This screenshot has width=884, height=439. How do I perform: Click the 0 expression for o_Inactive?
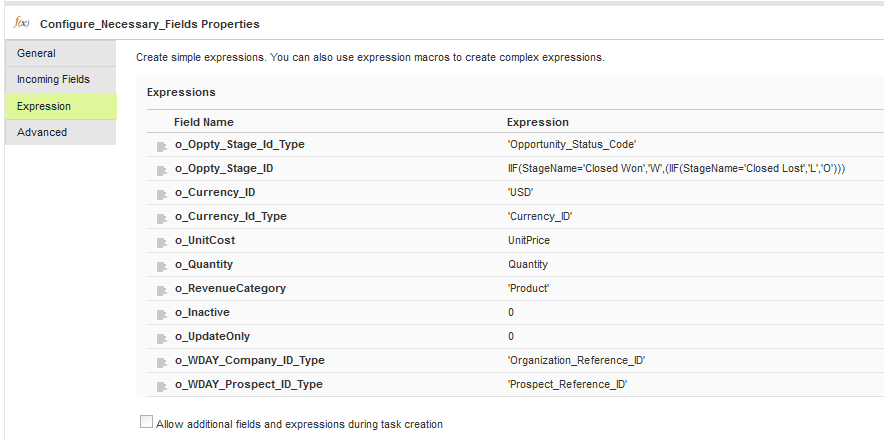pyautogui.click(x=511, y=312)
